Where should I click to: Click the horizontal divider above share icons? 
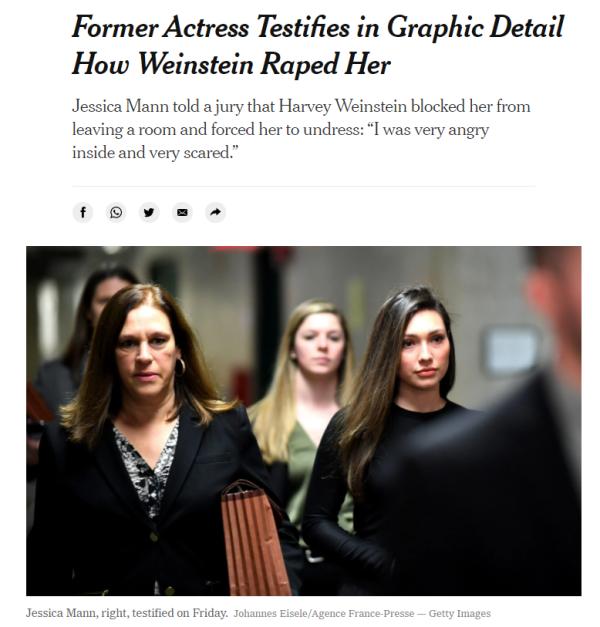pos(304,186)
